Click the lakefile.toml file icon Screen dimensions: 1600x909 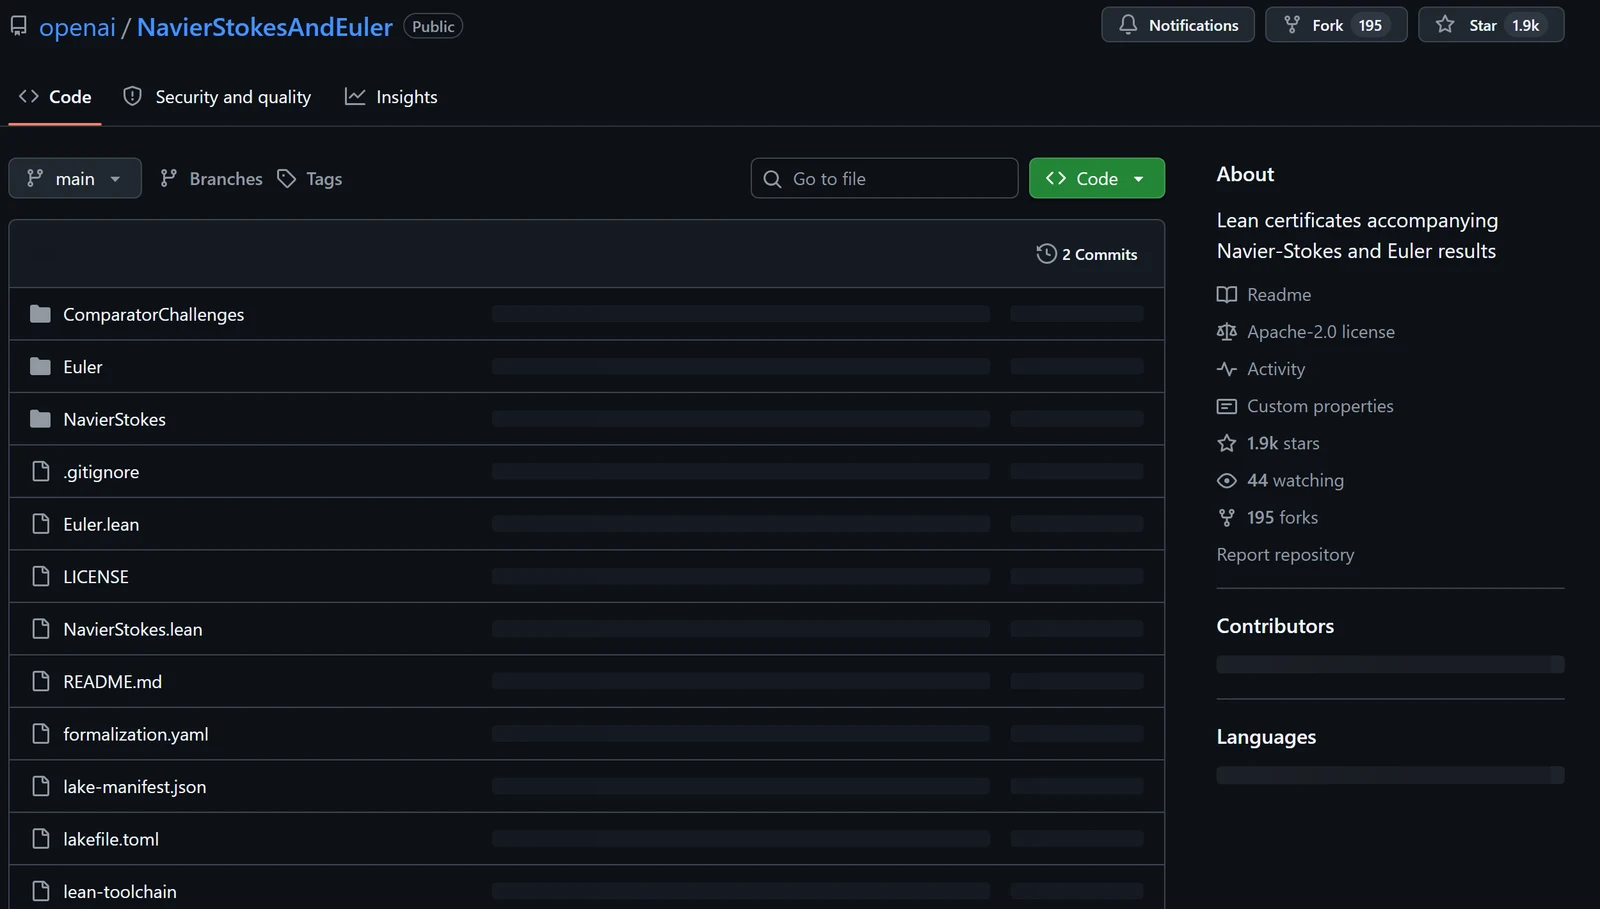[x=41, y=839]
